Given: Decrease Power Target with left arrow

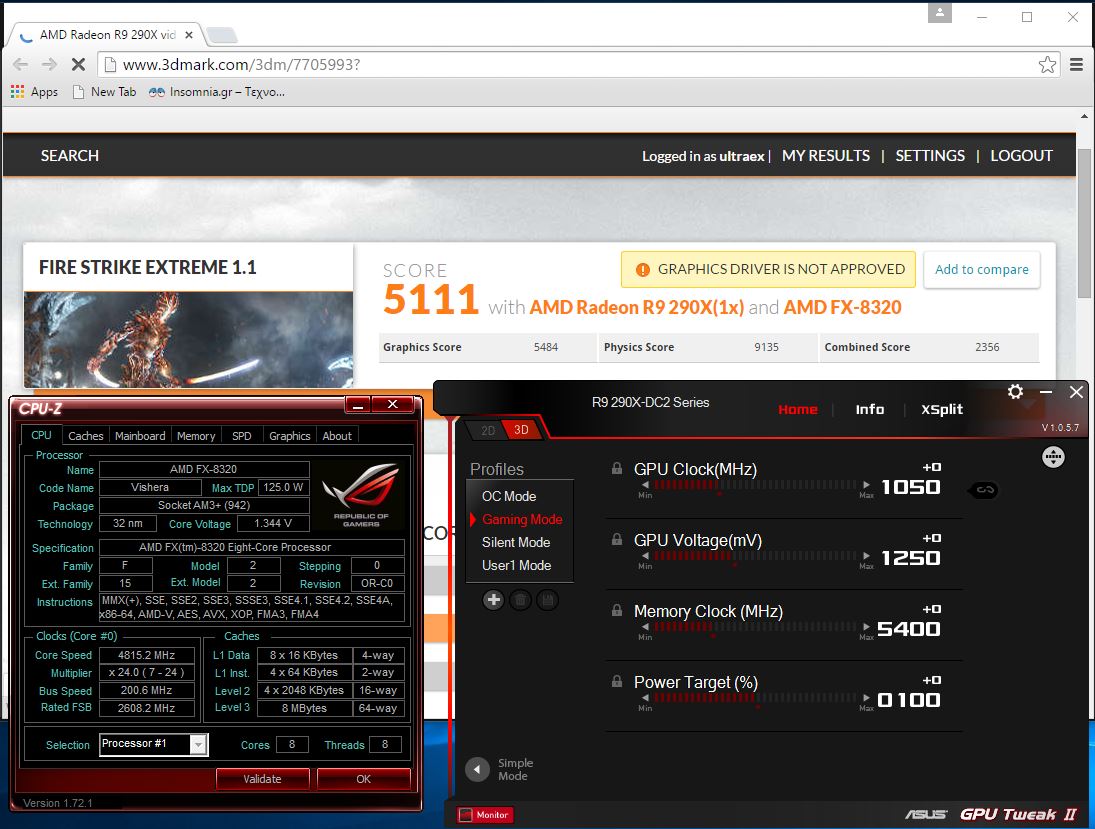Looking at the screenshot, I should [x=645, y=697].
